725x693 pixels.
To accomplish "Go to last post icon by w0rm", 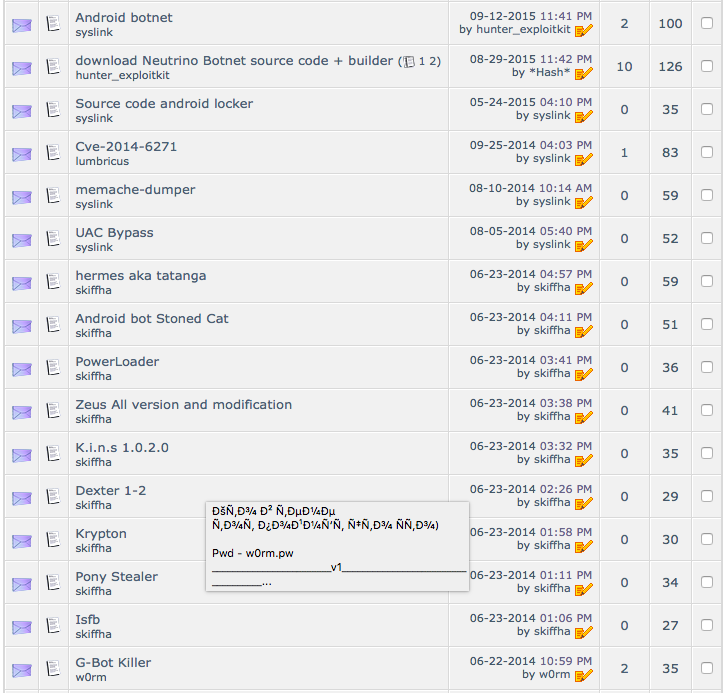I will pyautogui.click(x=584, y=675).
